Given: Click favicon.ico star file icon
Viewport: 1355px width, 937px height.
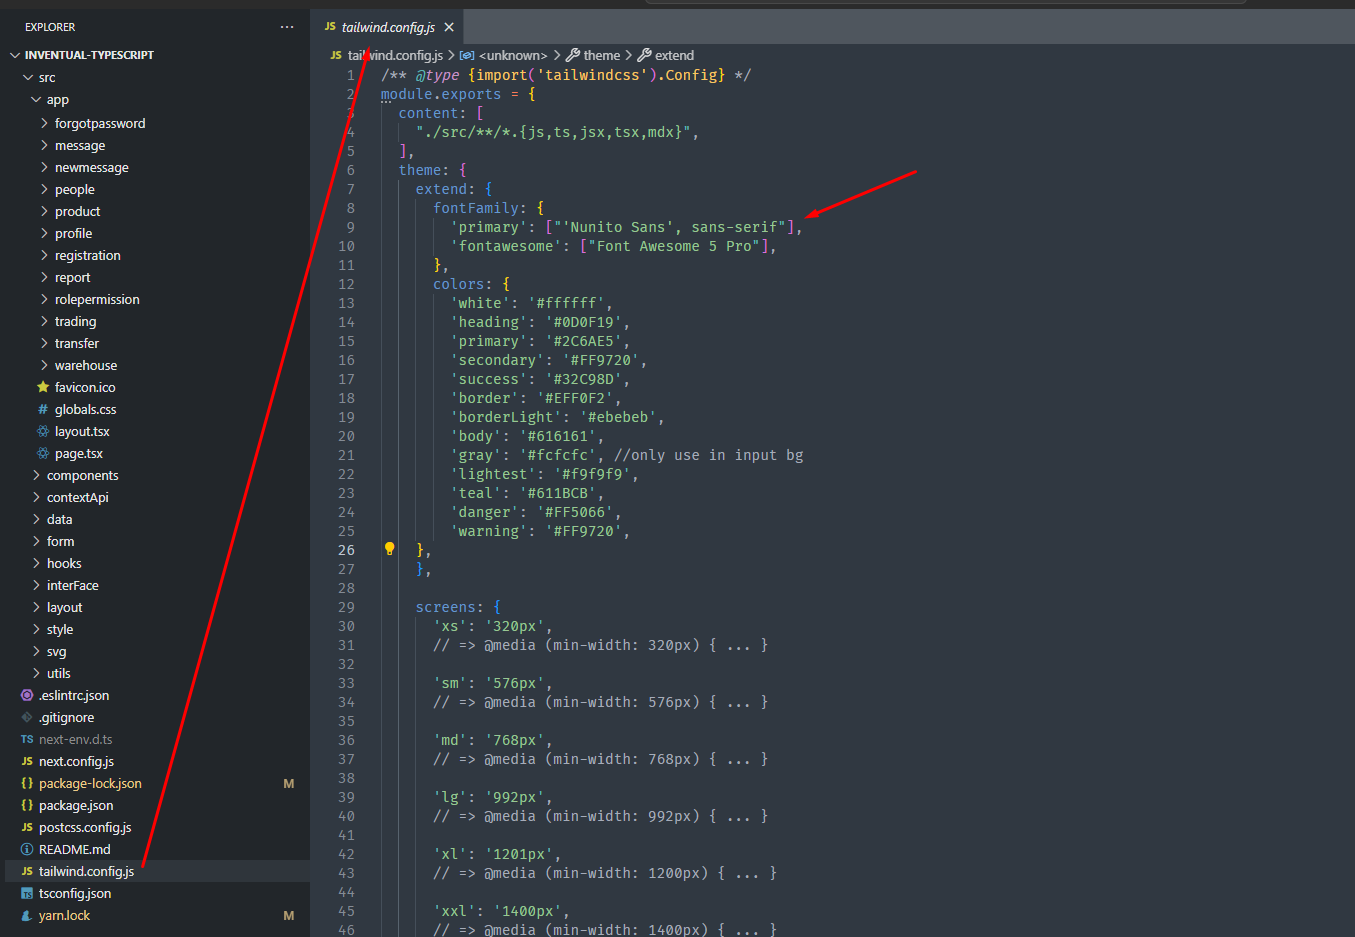Looking at the screenshot, I should [43, 387].
